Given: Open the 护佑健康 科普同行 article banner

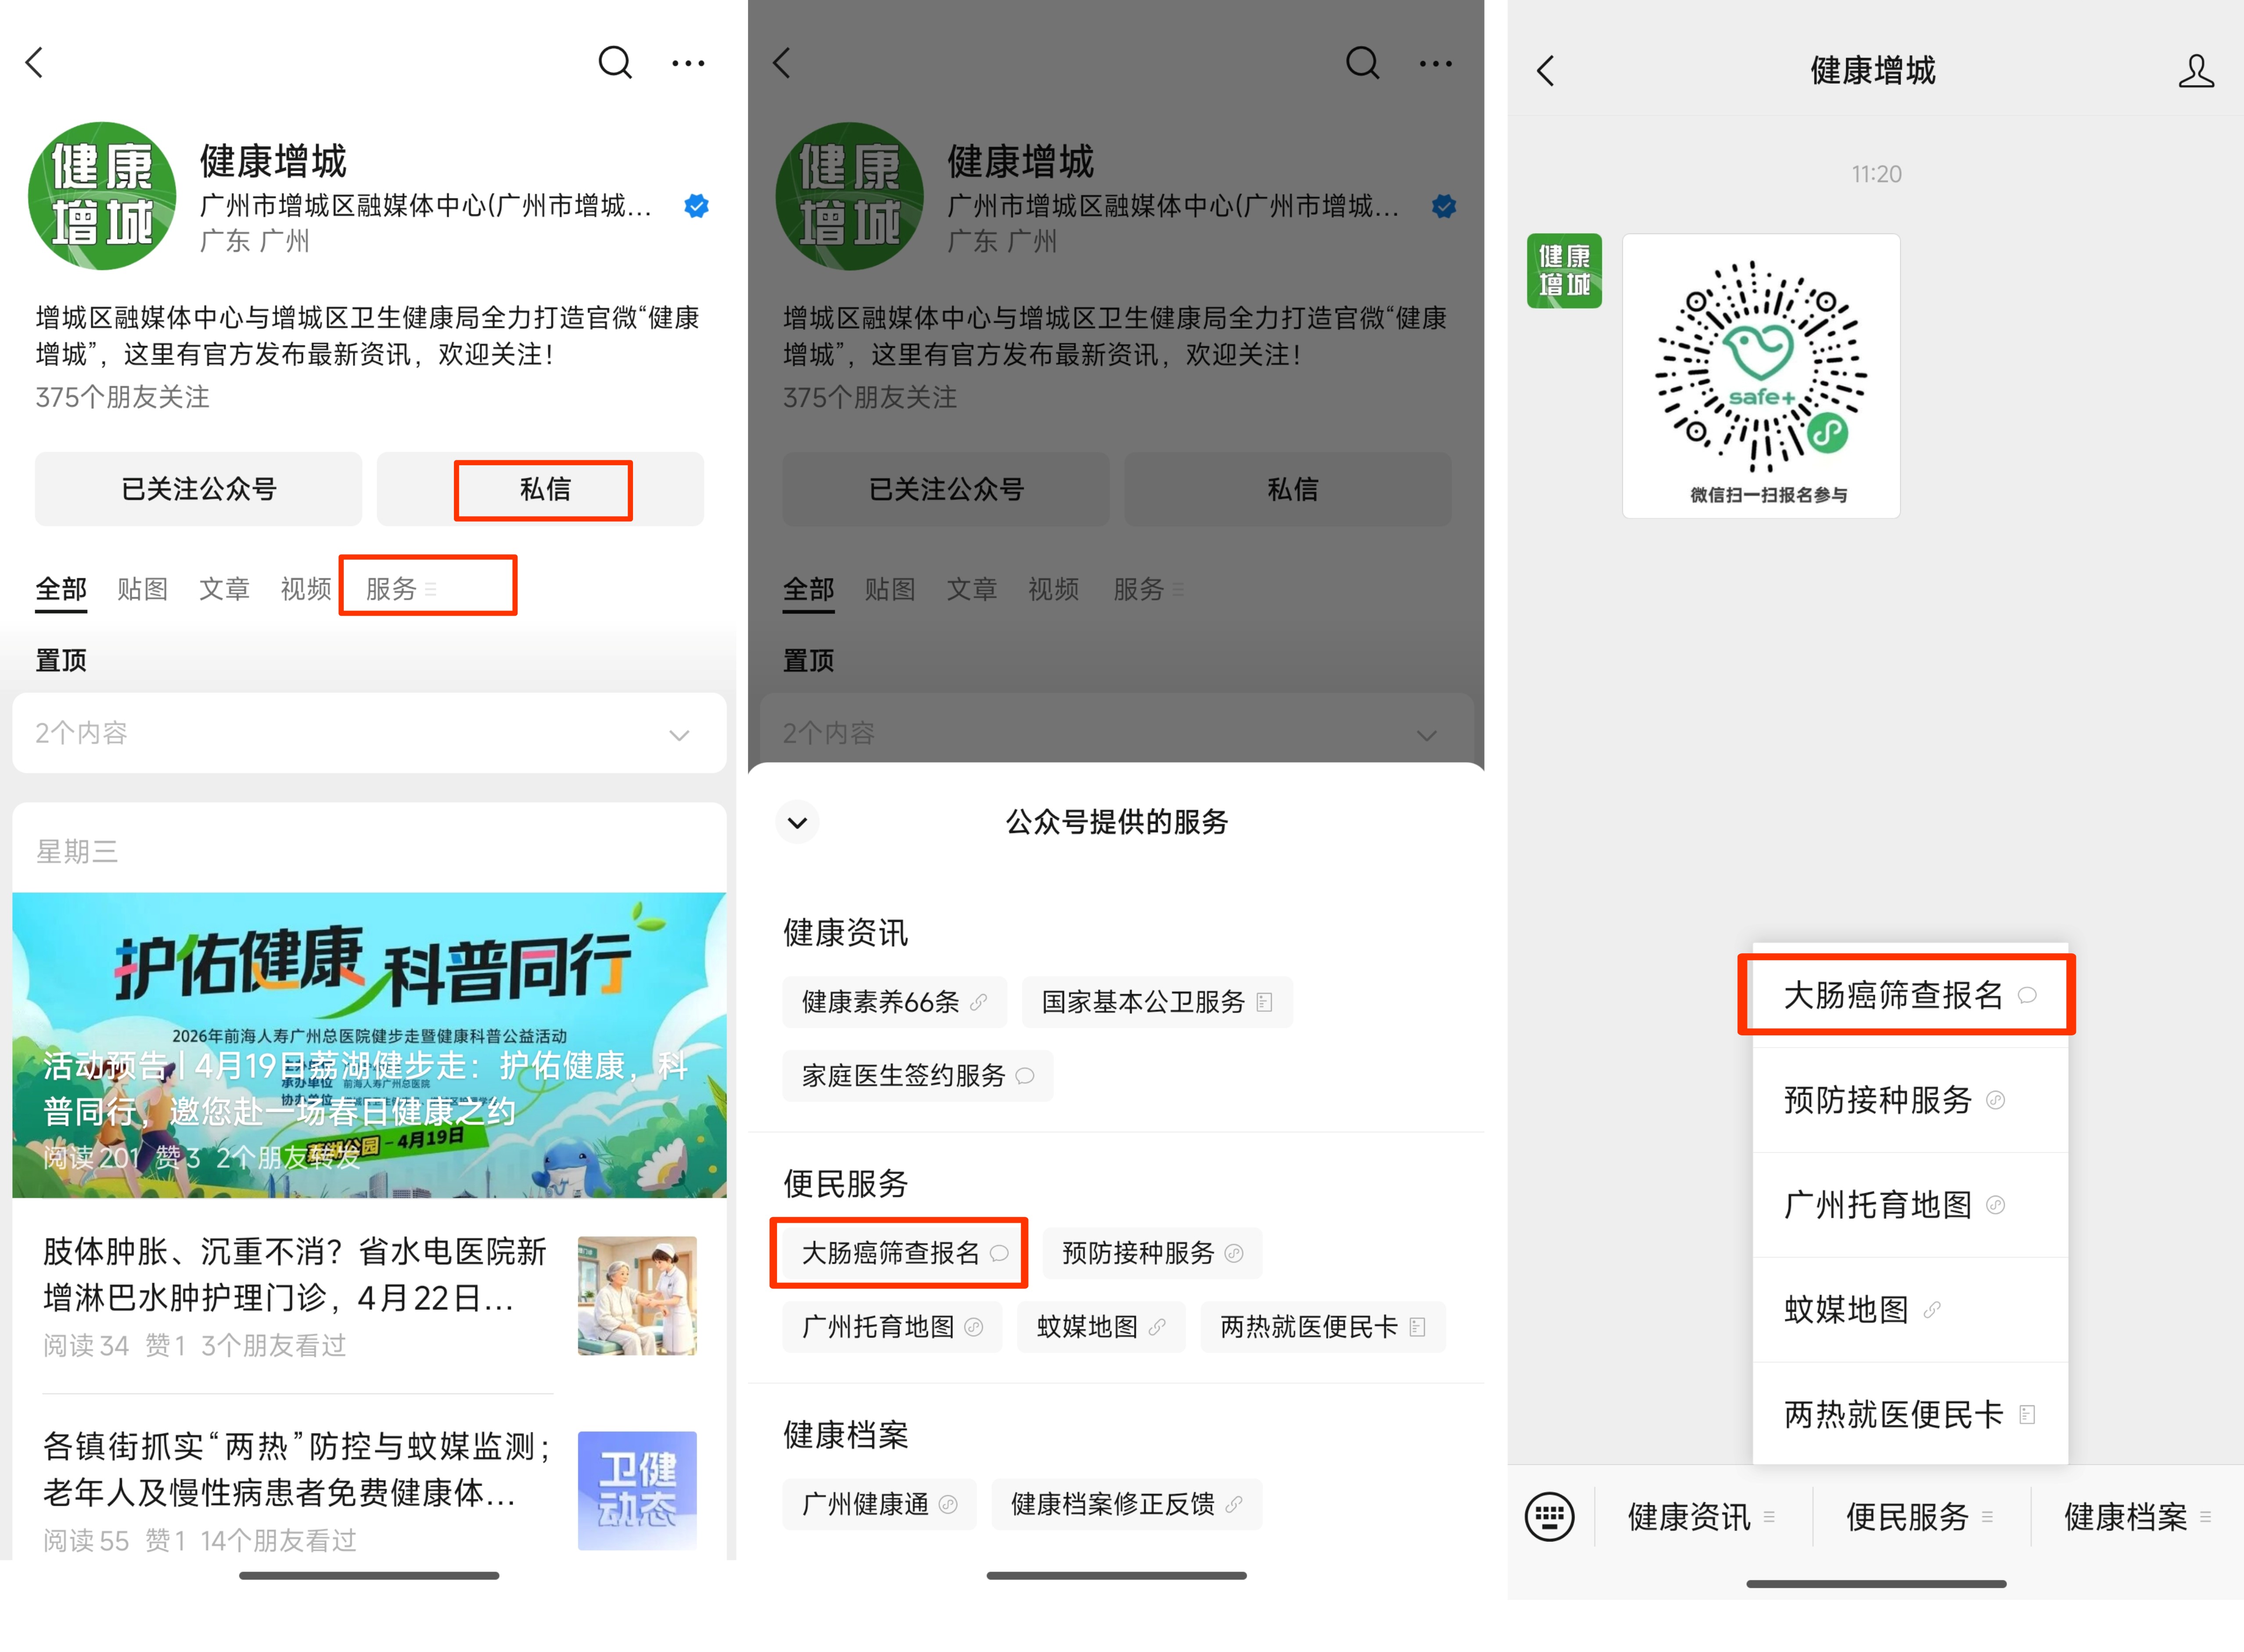Looking at the screenshot, I should (369, 1044).
